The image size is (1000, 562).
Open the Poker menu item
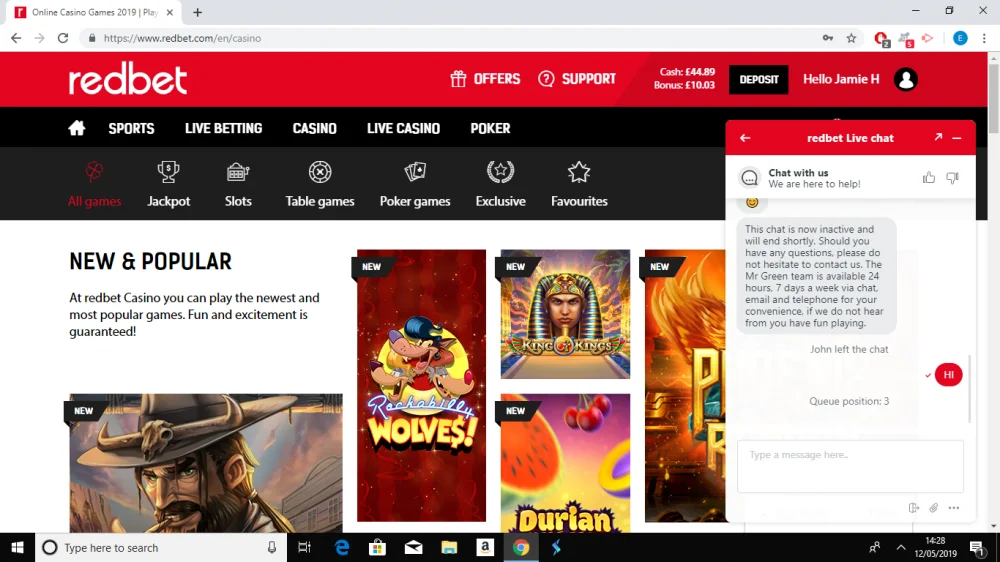click(490, 128)
